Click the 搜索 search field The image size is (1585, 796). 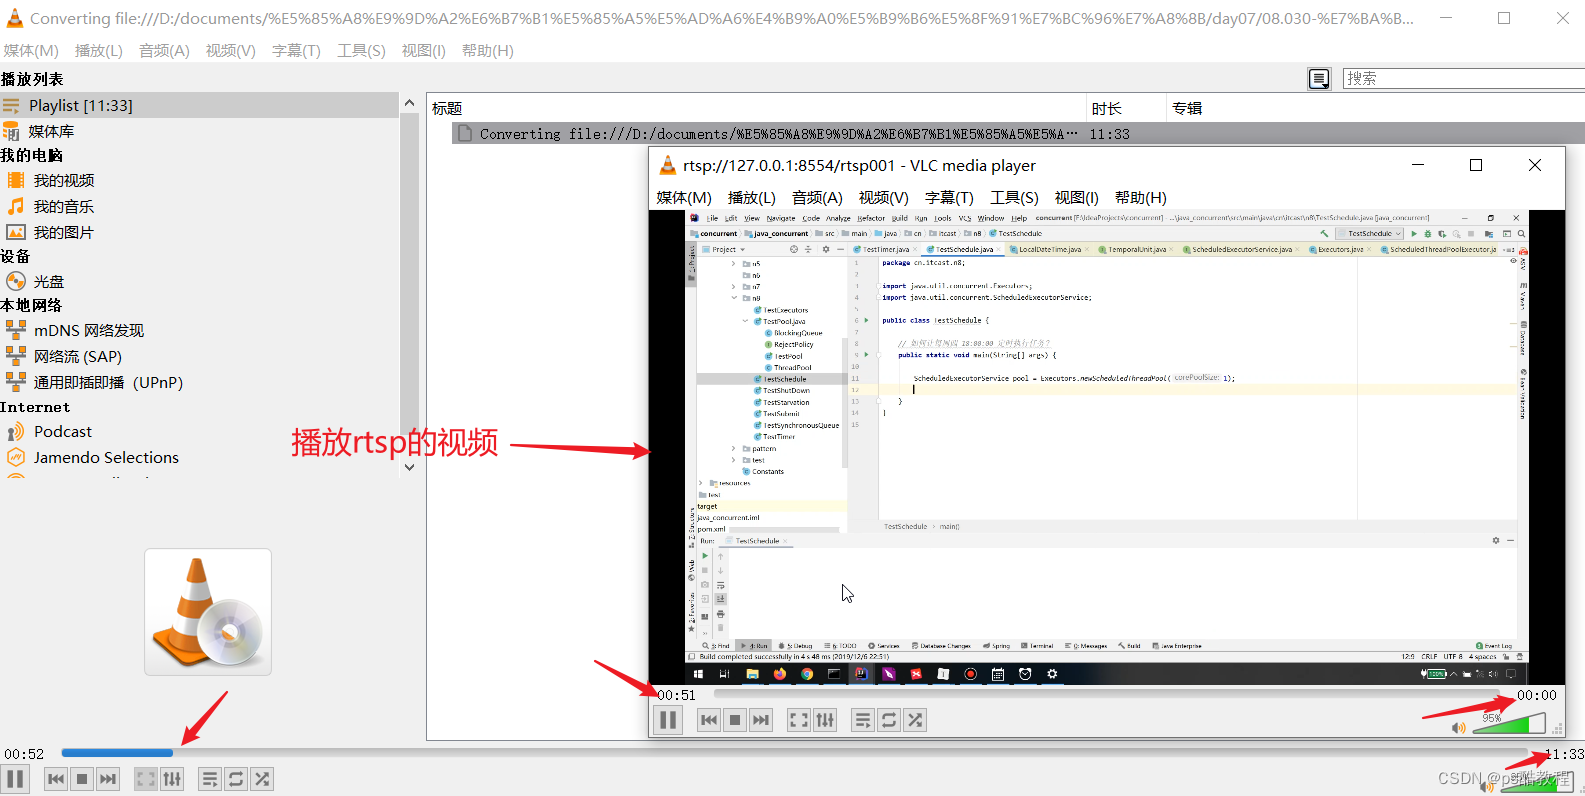tap(1462, 78)
